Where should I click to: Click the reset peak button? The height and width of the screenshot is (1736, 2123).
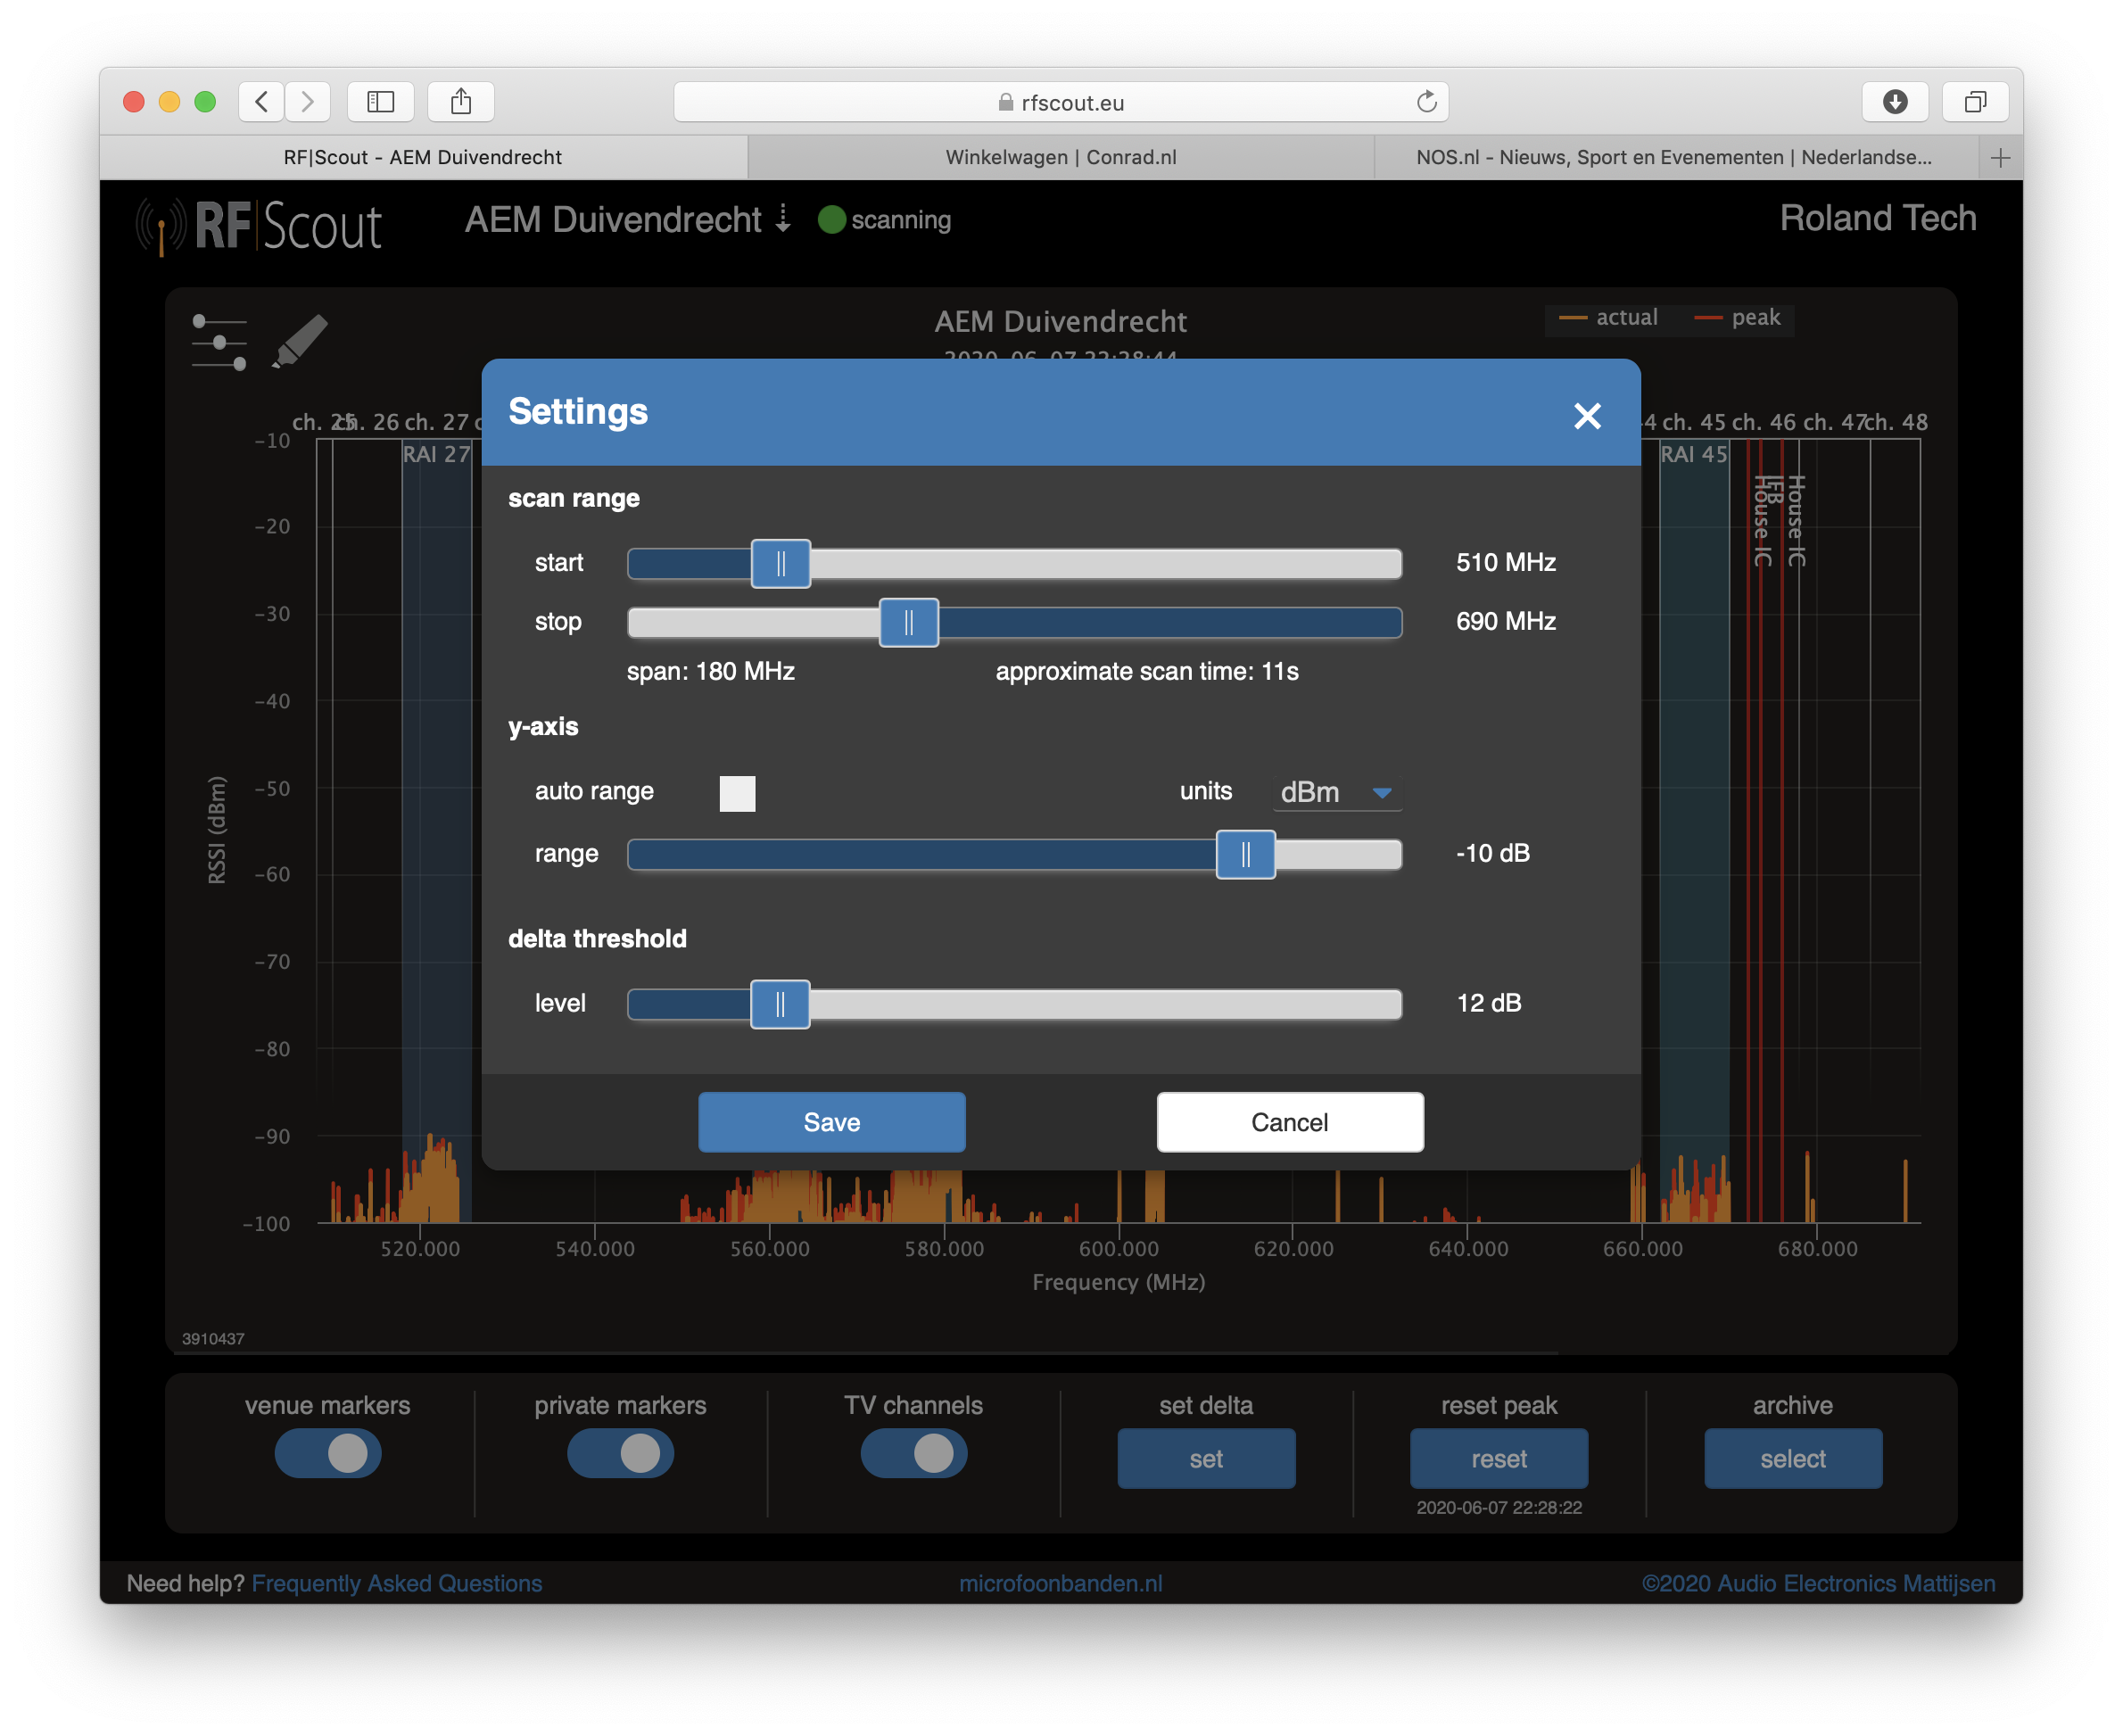(x=1498, y=1458)
